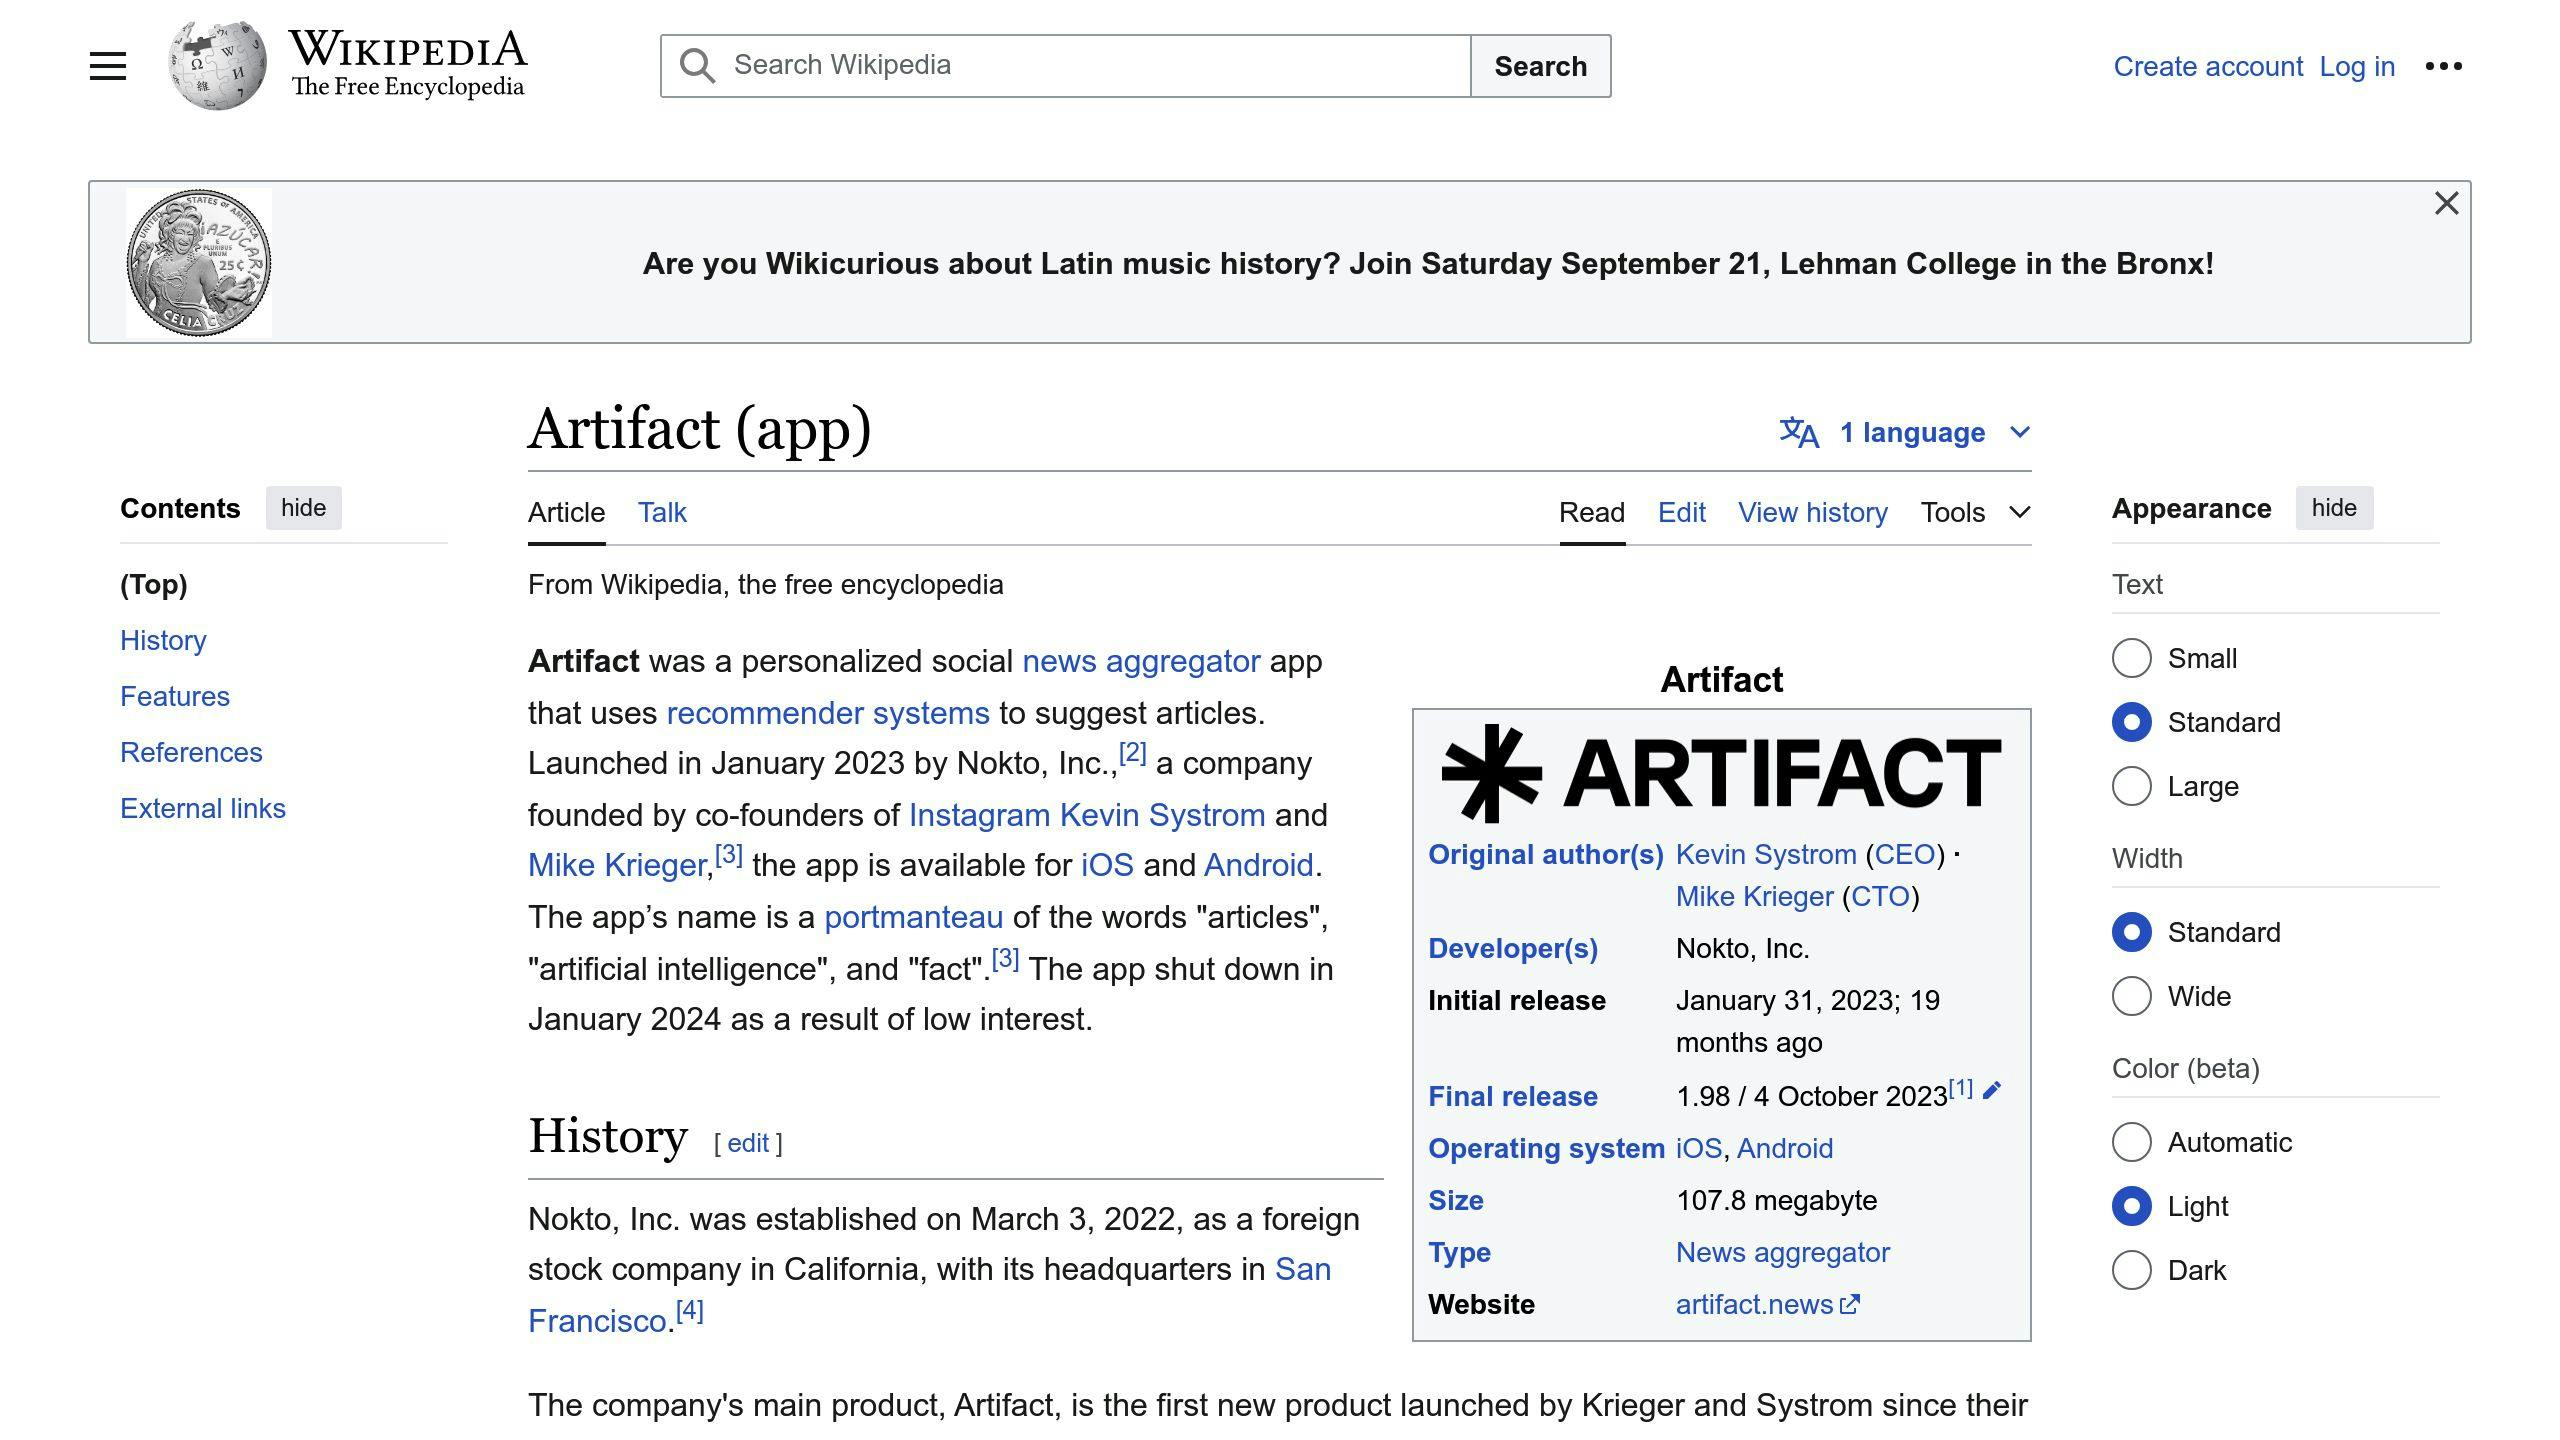Click the Celia Cruz coin banner image
The height and width of the screenshot is (1440, 2560).
pyautogui.click(x=199, y=262)
